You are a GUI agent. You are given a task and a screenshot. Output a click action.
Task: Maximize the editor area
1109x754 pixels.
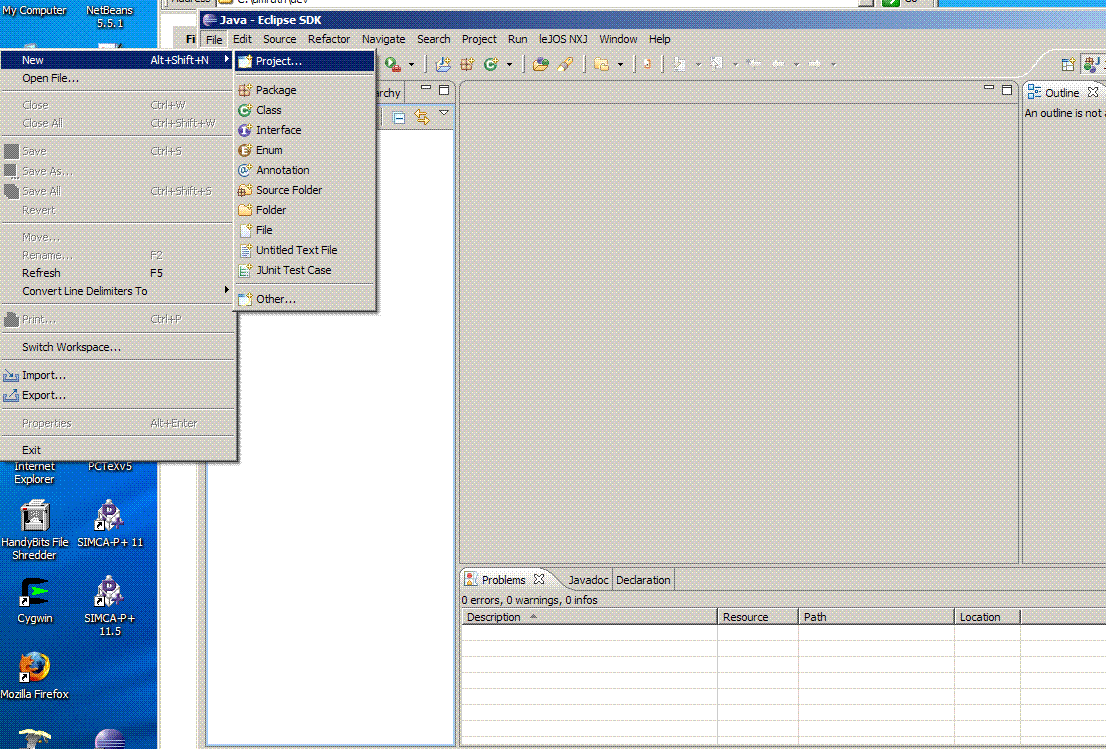pos(1007,89)
